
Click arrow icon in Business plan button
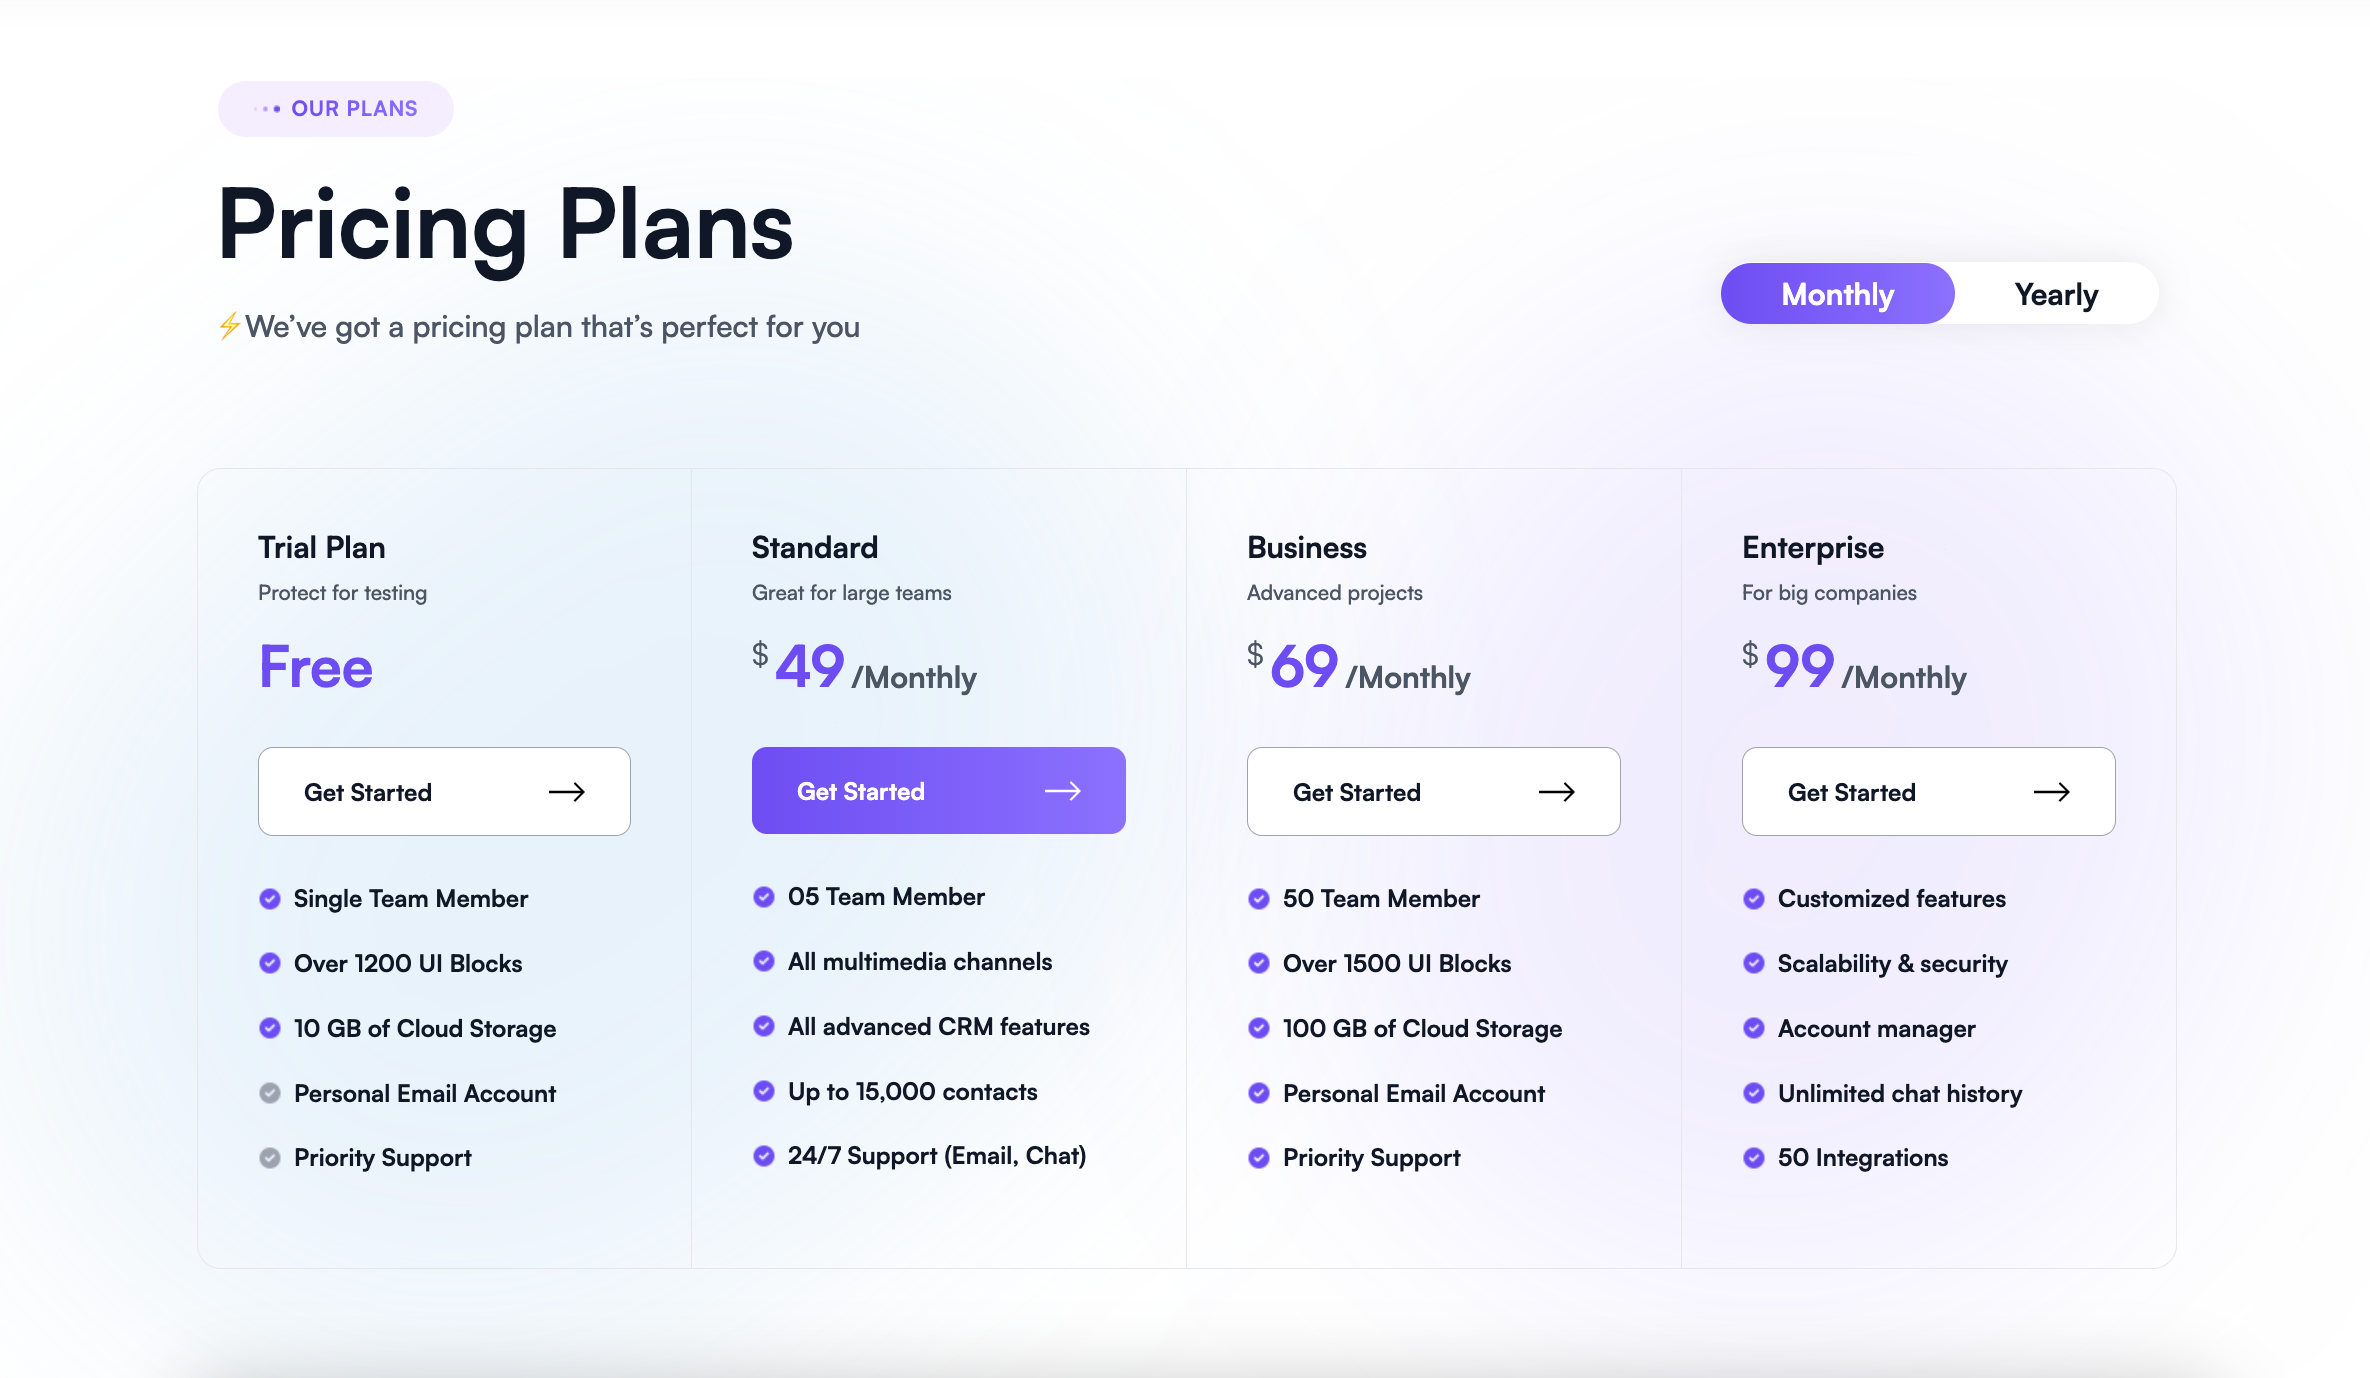click(x=1556, y=792)
